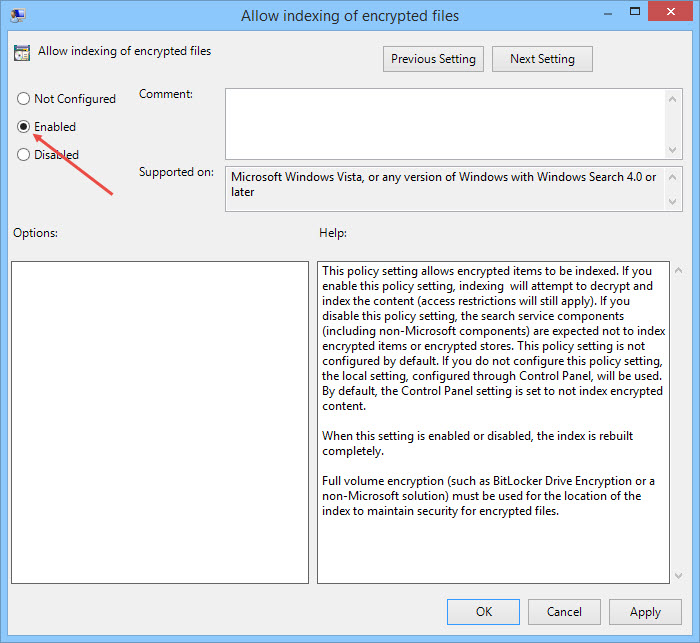Click the 'Options:' label
700x643 pixels.
35,233
